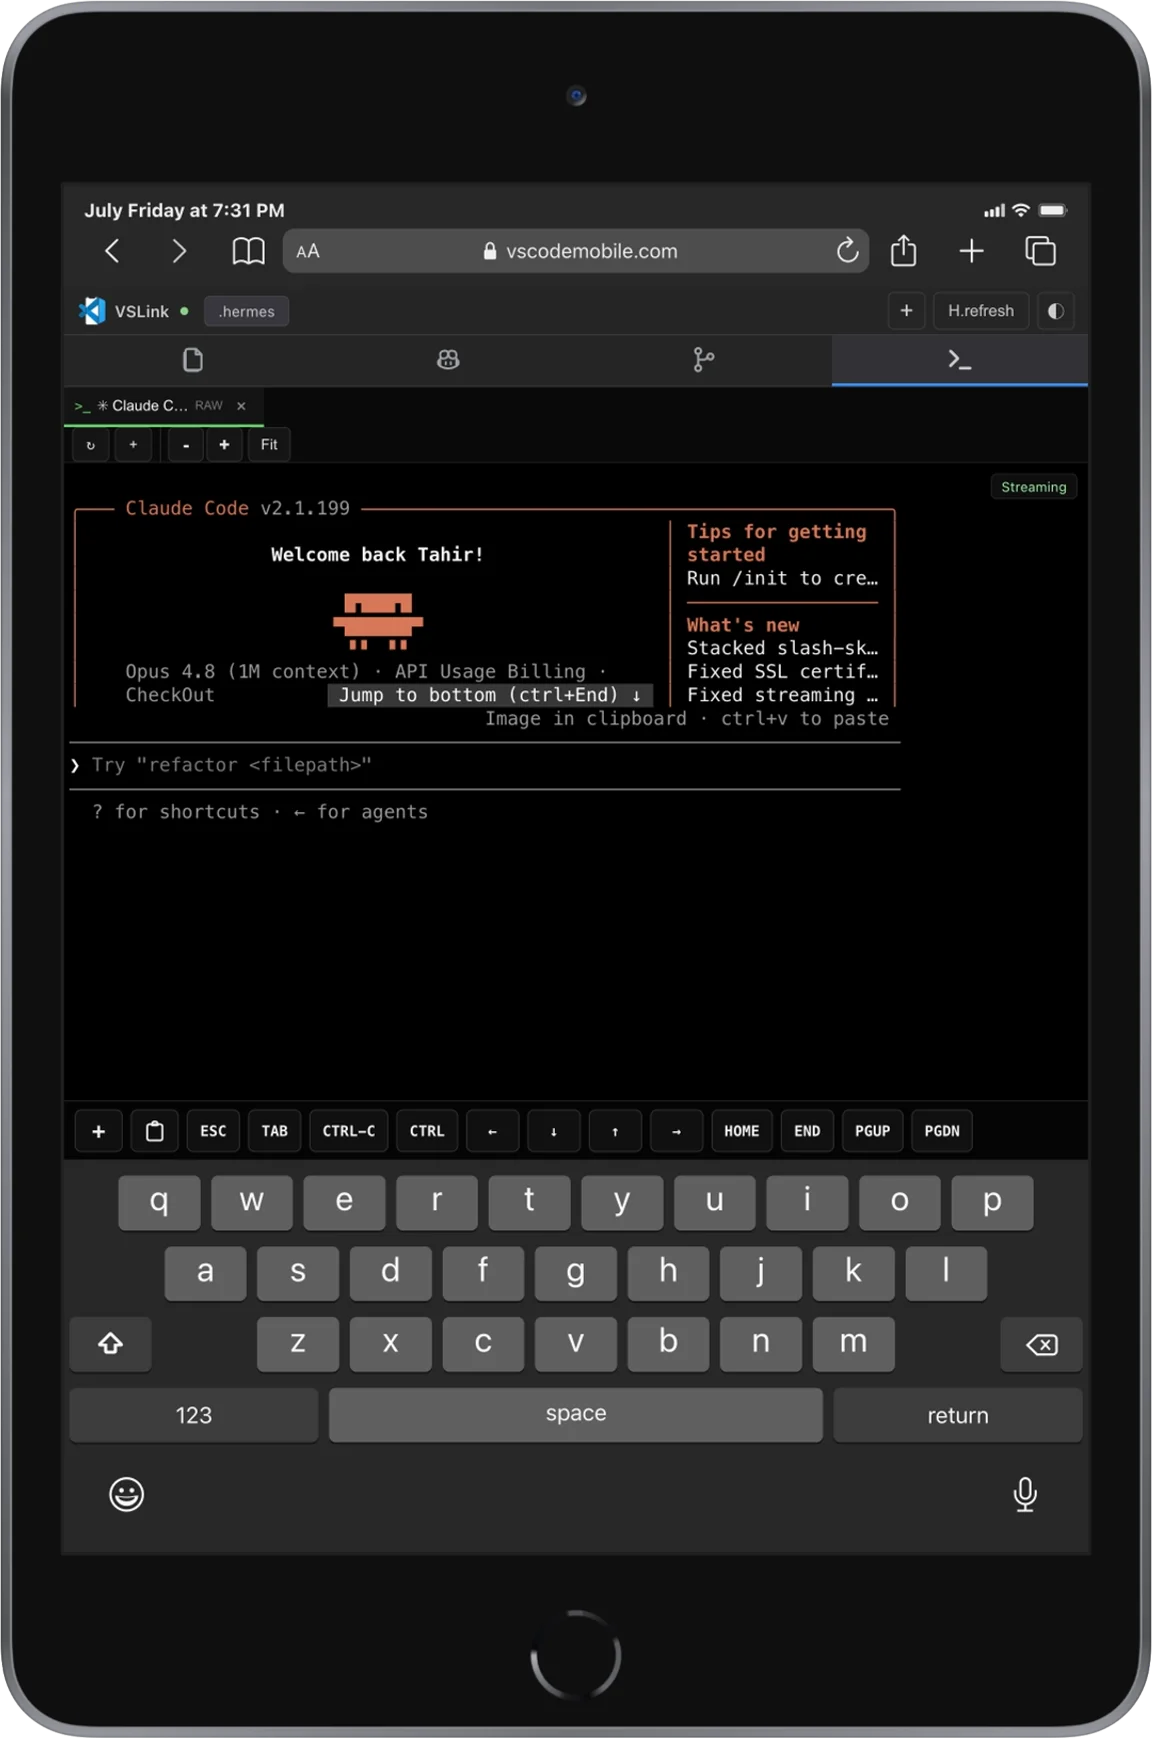Switch to the source control branch tab
The height and width of the screenshot is (1738, 1152).
click(x=704, y=360)
